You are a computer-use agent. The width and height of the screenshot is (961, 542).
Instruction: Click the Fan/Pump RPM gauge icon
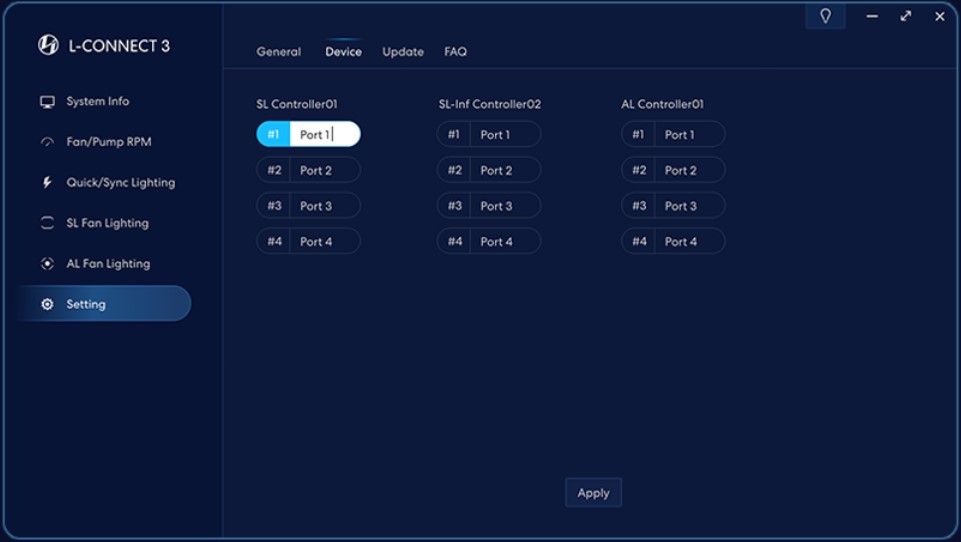(x=47, y=142)
